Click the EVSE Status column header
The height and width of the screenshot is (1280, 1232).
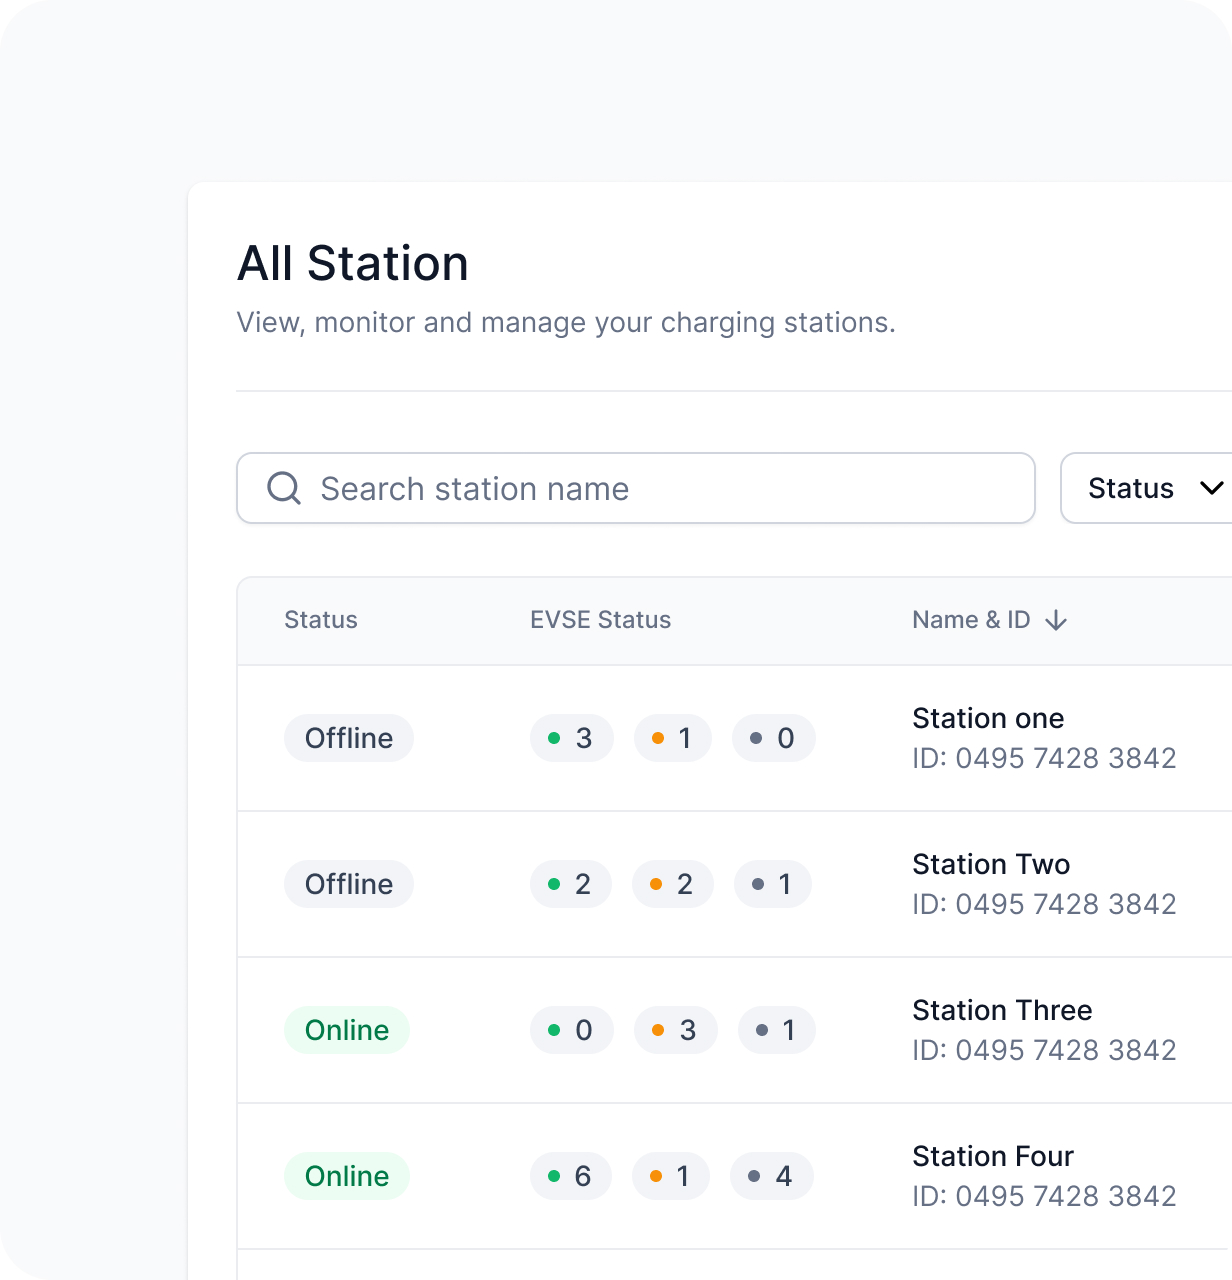pos(600,620)
